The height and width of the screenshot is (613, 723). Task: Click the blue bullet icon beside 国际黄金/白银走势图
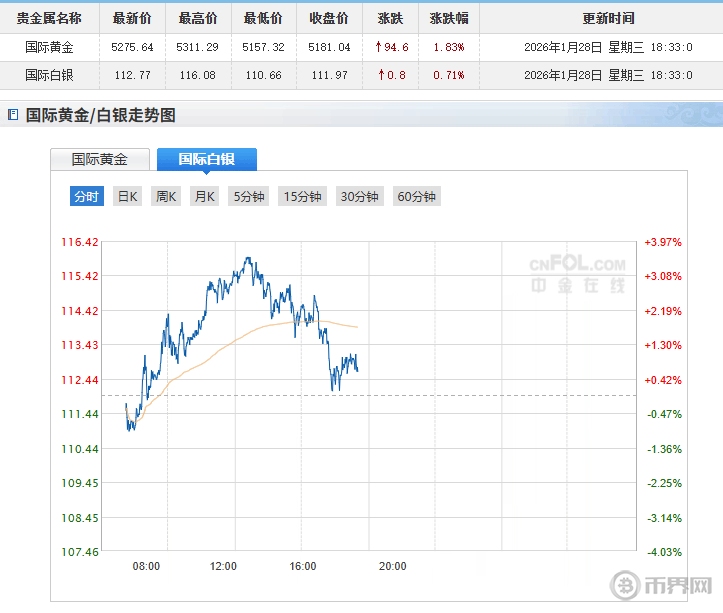[x=12, y=116]
